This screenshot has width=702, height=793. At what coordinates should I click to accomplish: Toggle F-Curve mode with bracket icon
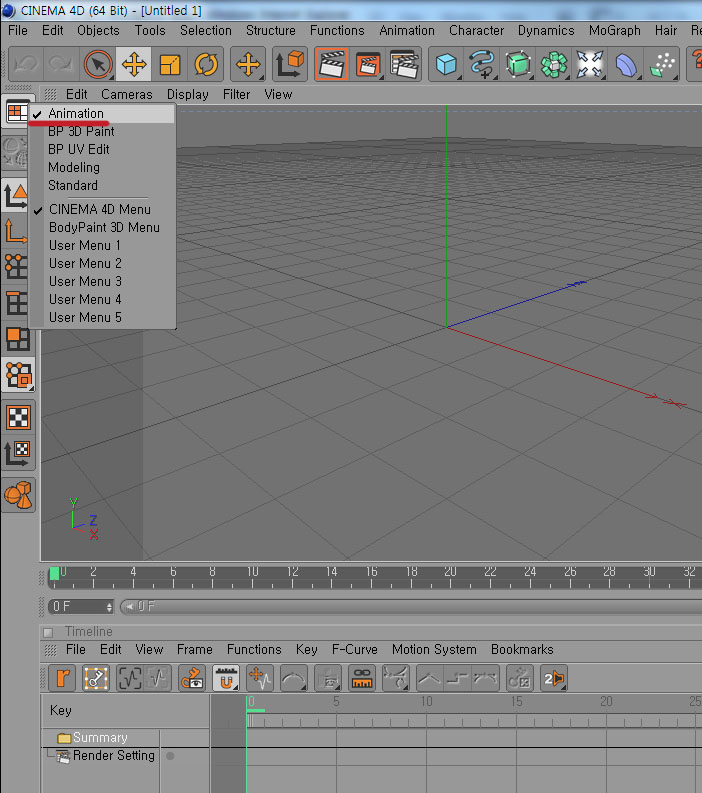[129, 678]
